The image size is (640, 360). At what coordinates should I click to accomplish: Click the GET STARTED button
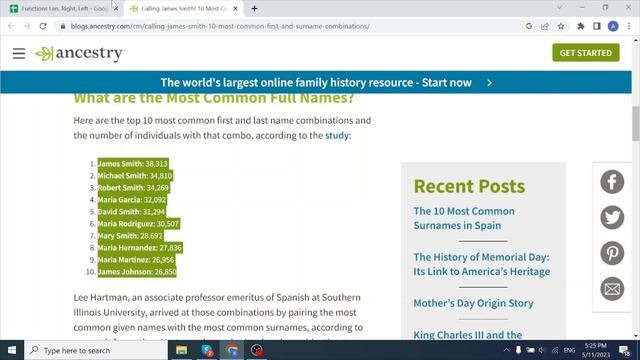coord(586,53)
